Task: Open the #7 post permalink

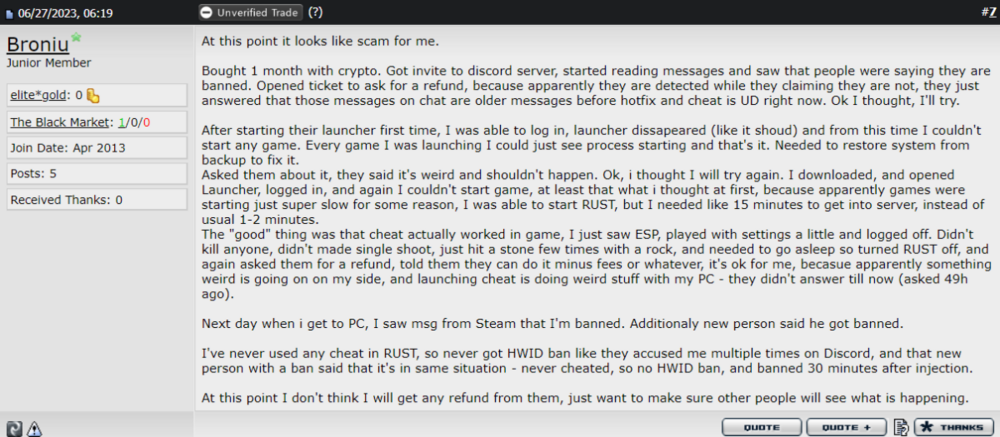Action: (x=989, y=13)
